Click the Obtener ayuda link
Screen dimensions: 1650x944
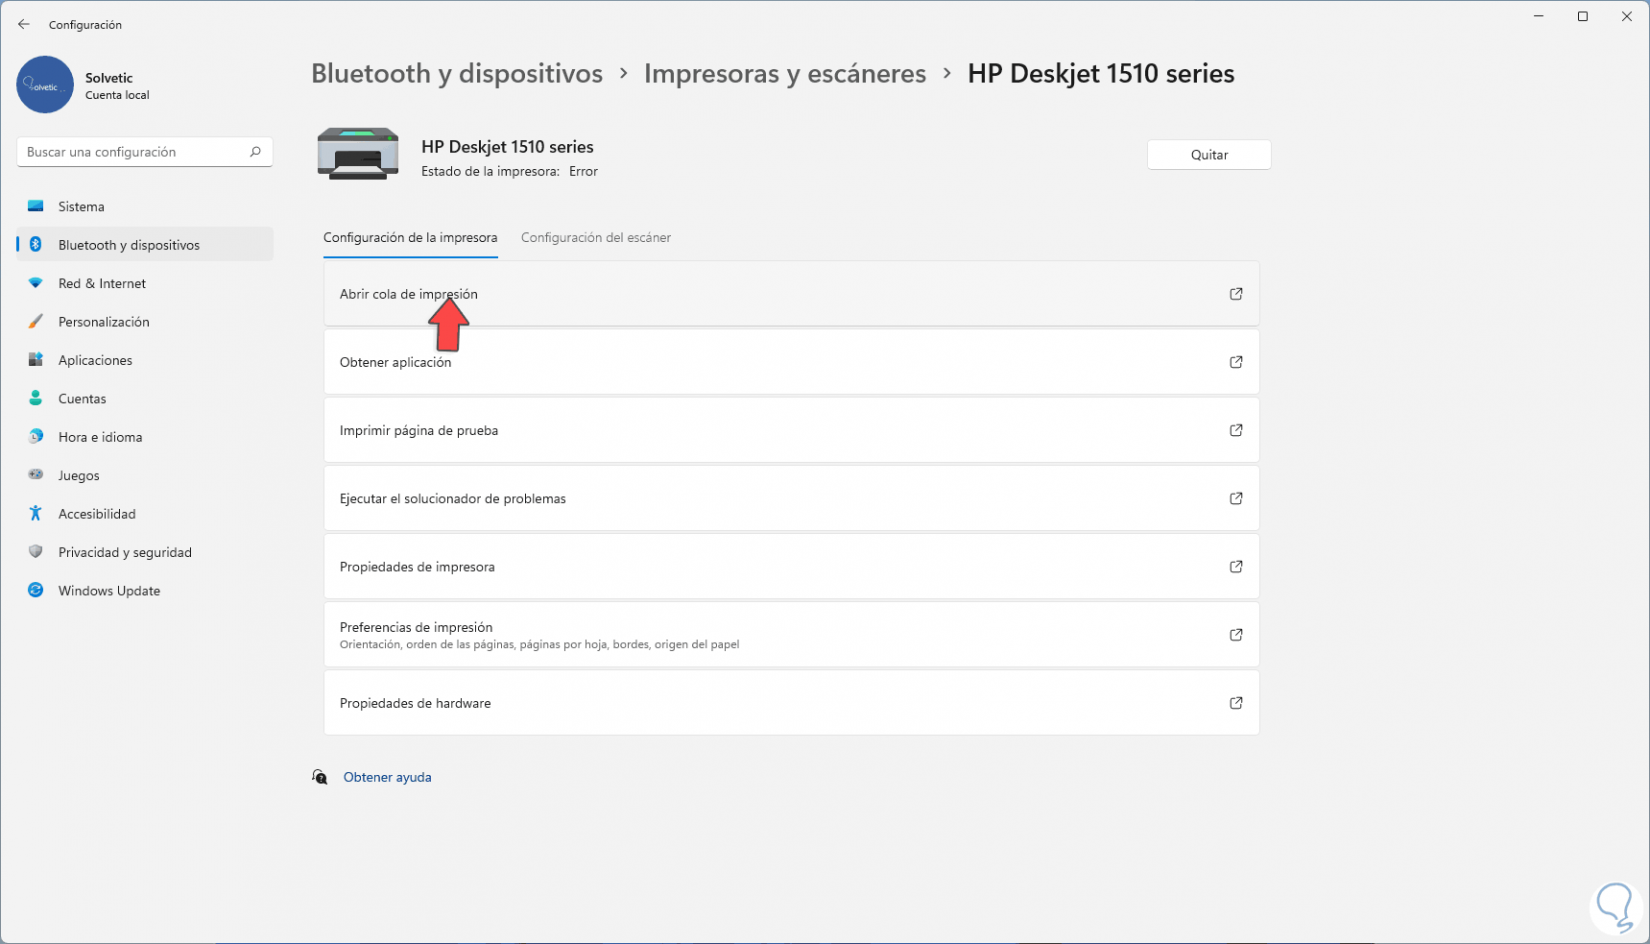pos(387,777)
